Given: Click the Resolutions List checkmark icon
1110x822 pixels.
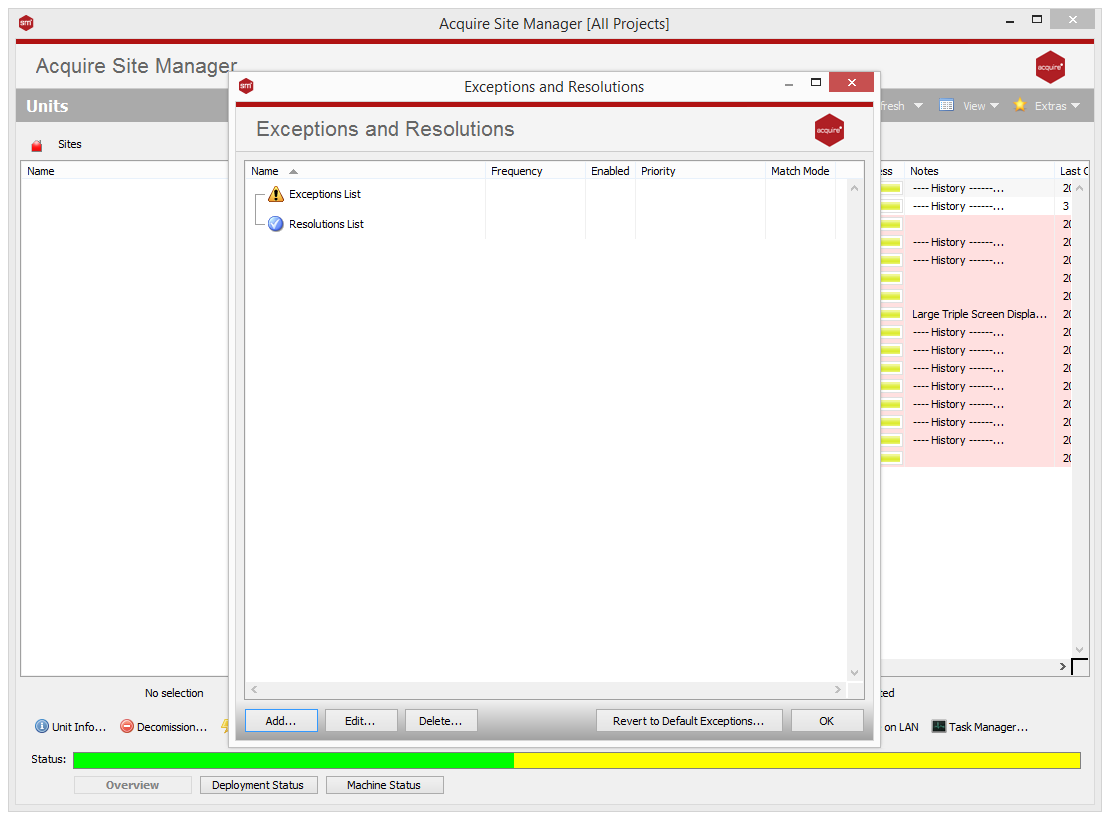Looking at the screenshot, I should coord(275,224).
